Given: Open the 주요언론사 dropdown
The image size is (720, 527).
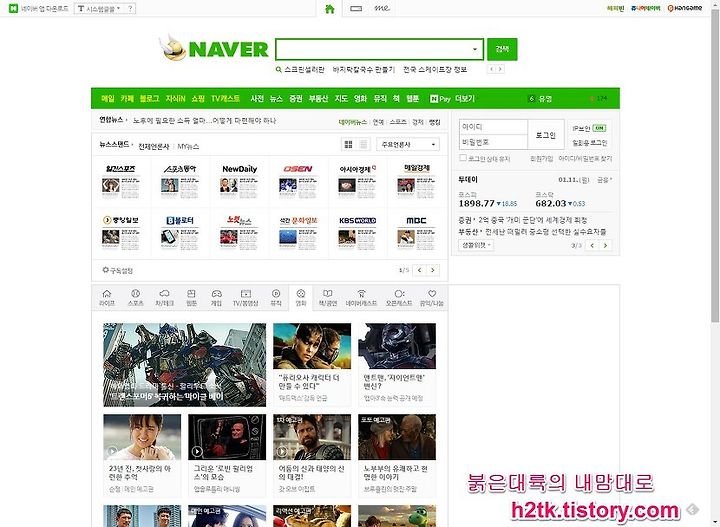Looking at the screenshot, I should tap(408, 145).
